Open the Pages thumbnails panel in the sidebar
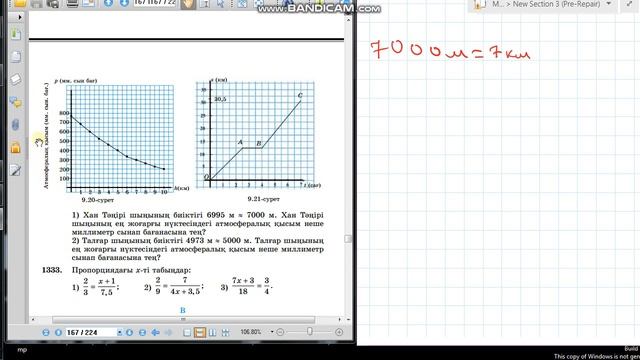This screenshot has width=640, height=360. coord(16,57)
